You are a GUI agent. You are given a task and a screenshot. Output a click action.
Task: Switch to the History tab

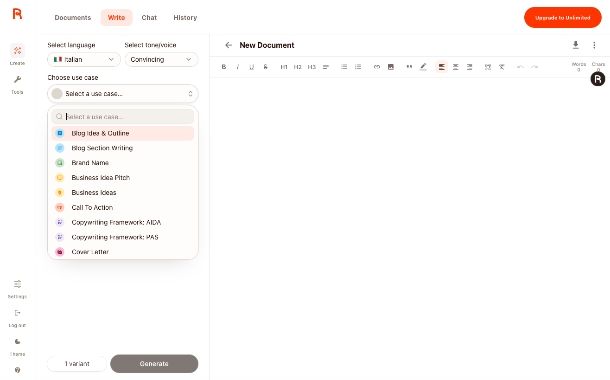185,18
